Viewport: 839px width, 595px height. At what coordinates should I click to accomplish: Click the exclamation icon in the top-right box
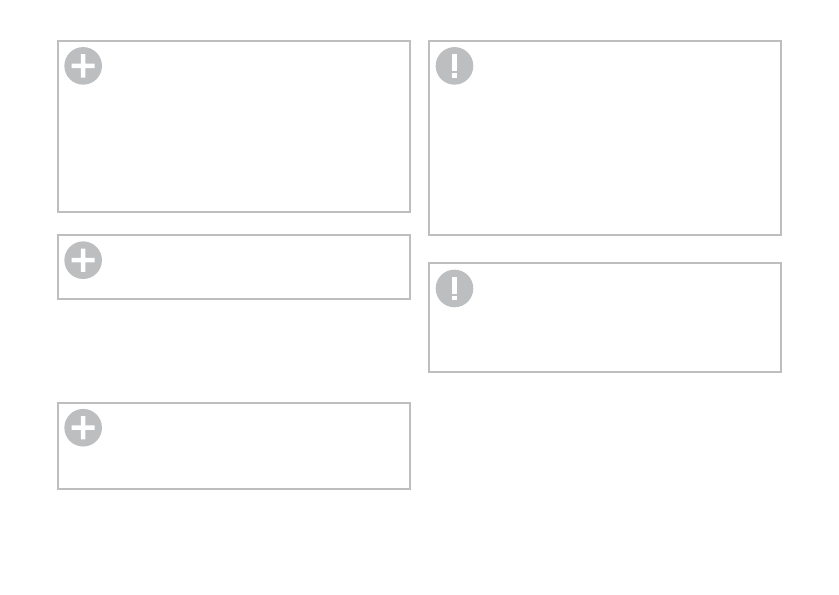point(454,67)
